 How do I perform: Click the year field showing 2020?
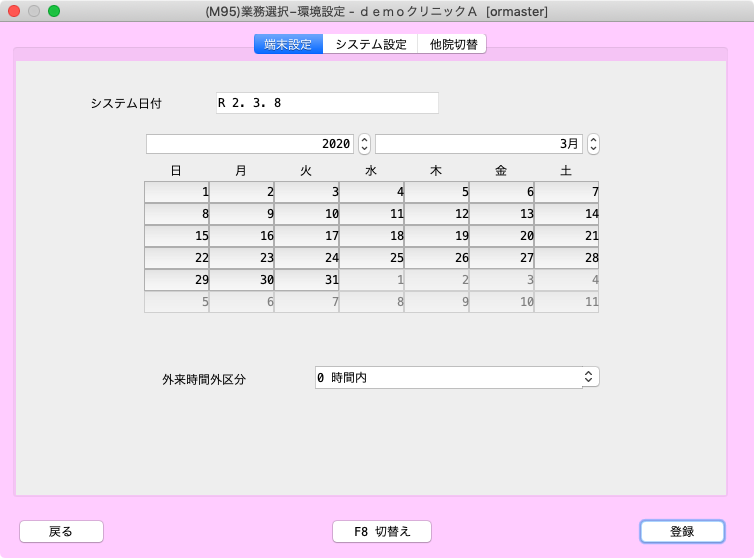(x=250, y=144)
